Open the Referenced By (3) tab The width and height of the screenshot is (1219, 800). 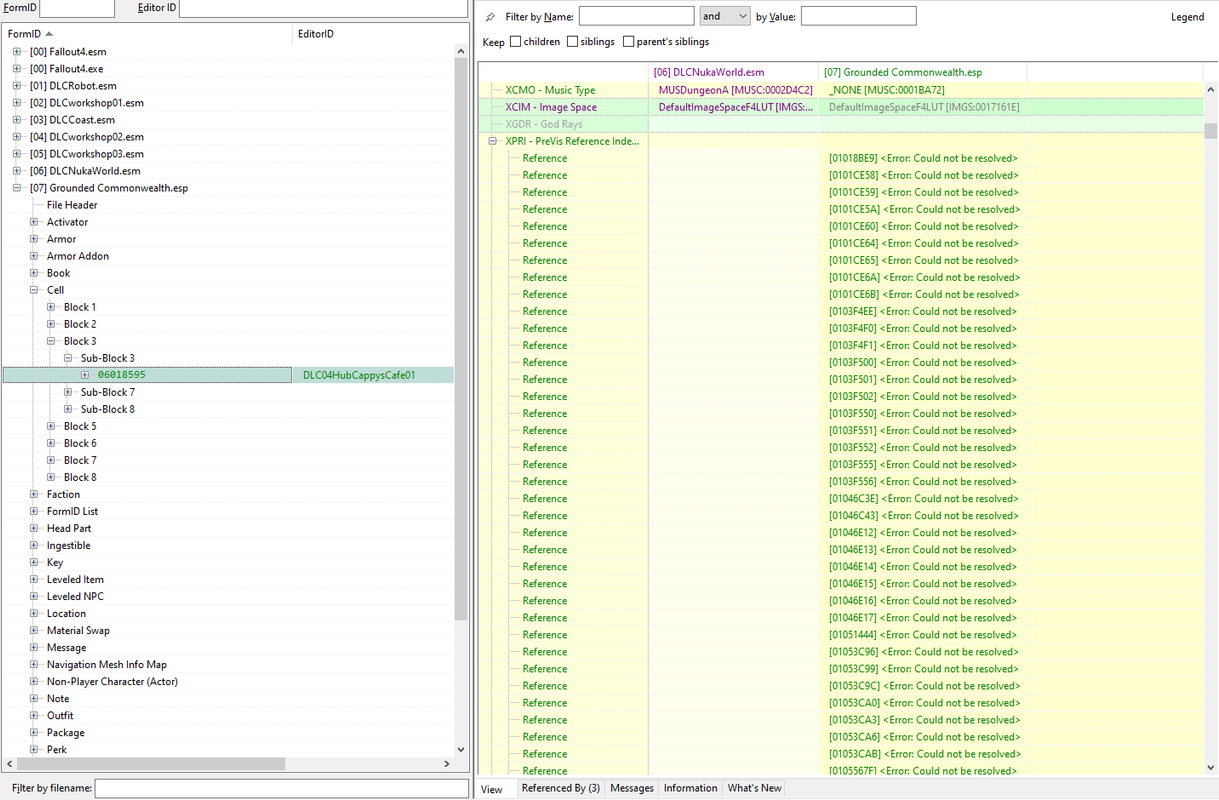560,788
